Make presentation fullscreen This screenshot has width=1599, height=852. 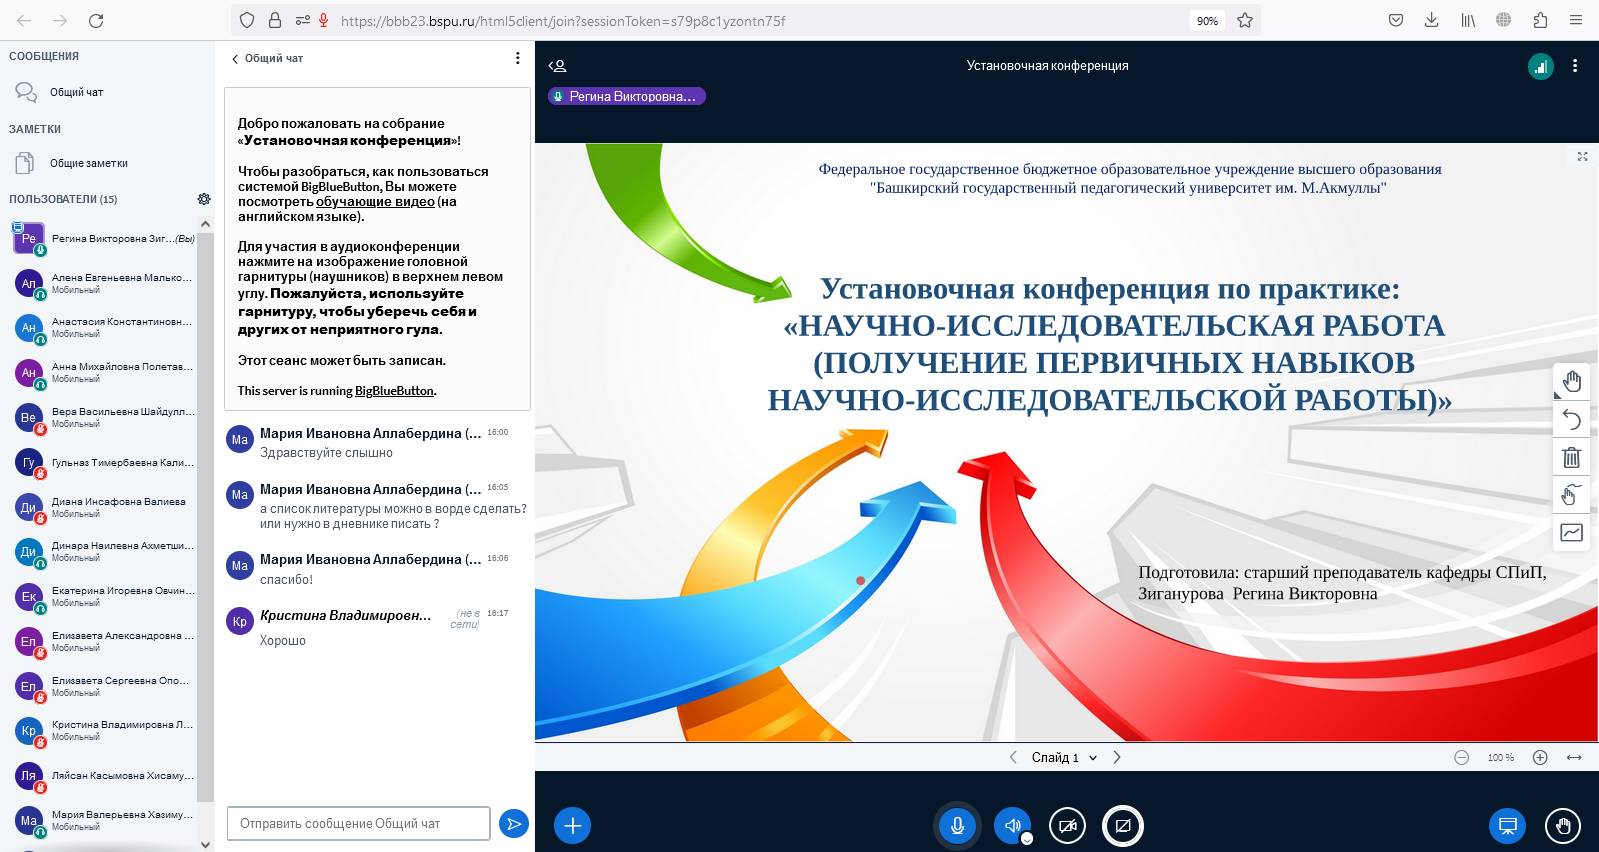click(x=1582, y=157)
